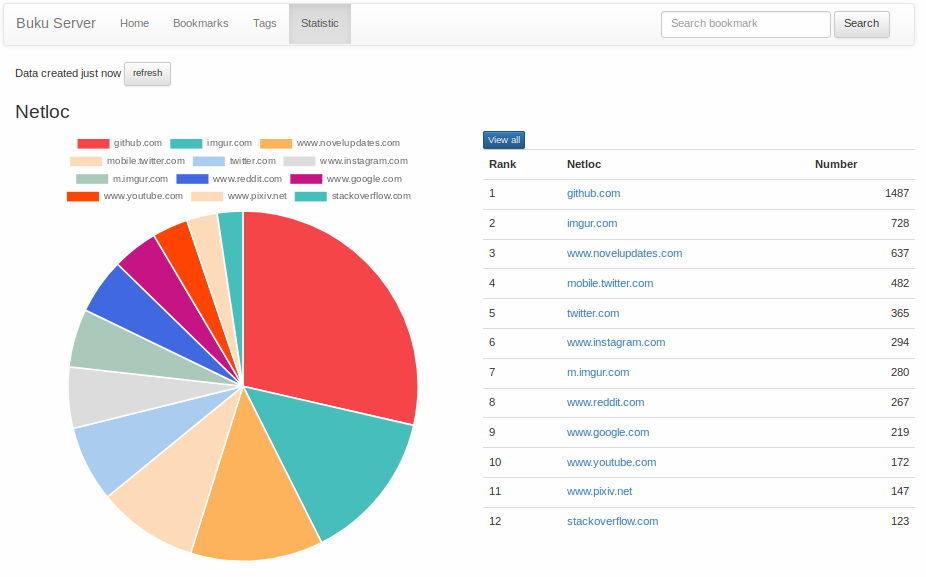This screenshot has width=926, height=577.
Task: Select the Statistic nav item
Action: (319, 23)
